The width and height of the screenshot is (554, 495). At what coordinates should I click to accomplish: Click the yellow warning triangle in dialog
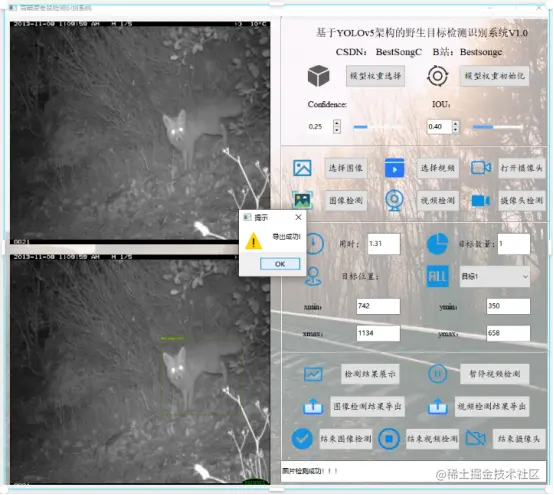coord(253,241)
